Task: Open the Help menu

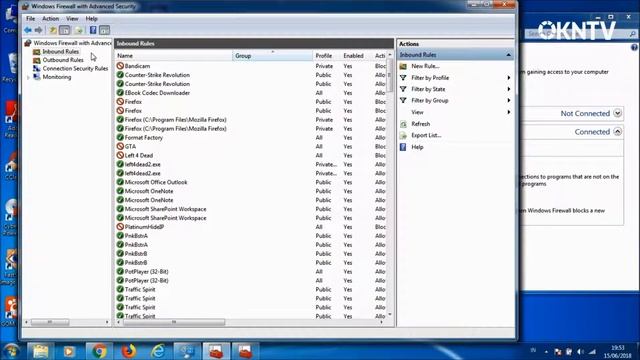Action: [91, 19]
